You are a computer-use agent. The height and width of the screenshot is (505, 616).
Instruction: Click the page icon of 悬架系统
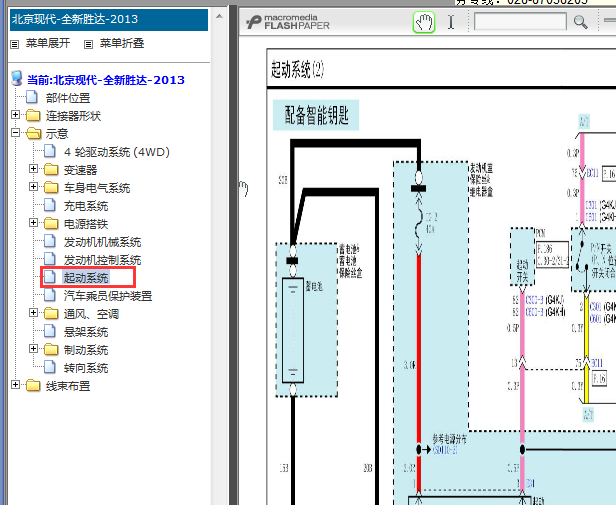50,331
